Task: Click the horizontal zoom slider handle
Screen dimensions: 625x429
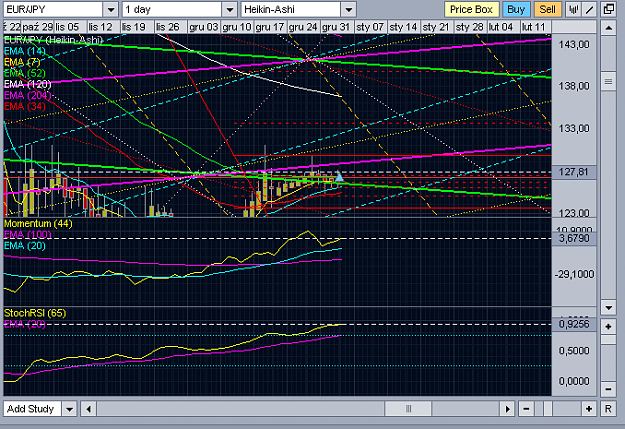Action: [x=548, y=409]
